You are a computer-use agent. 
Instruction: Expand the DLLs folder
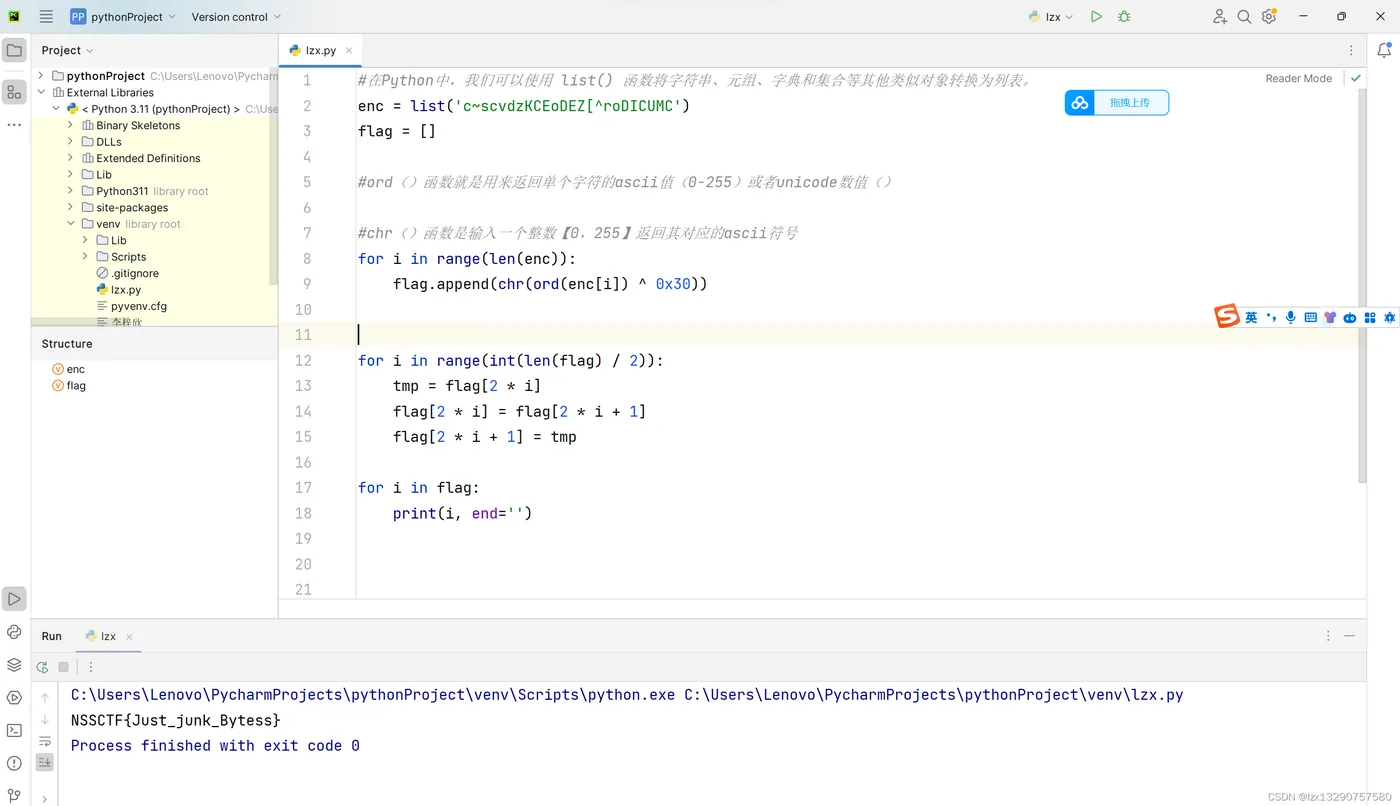point(71,142)
